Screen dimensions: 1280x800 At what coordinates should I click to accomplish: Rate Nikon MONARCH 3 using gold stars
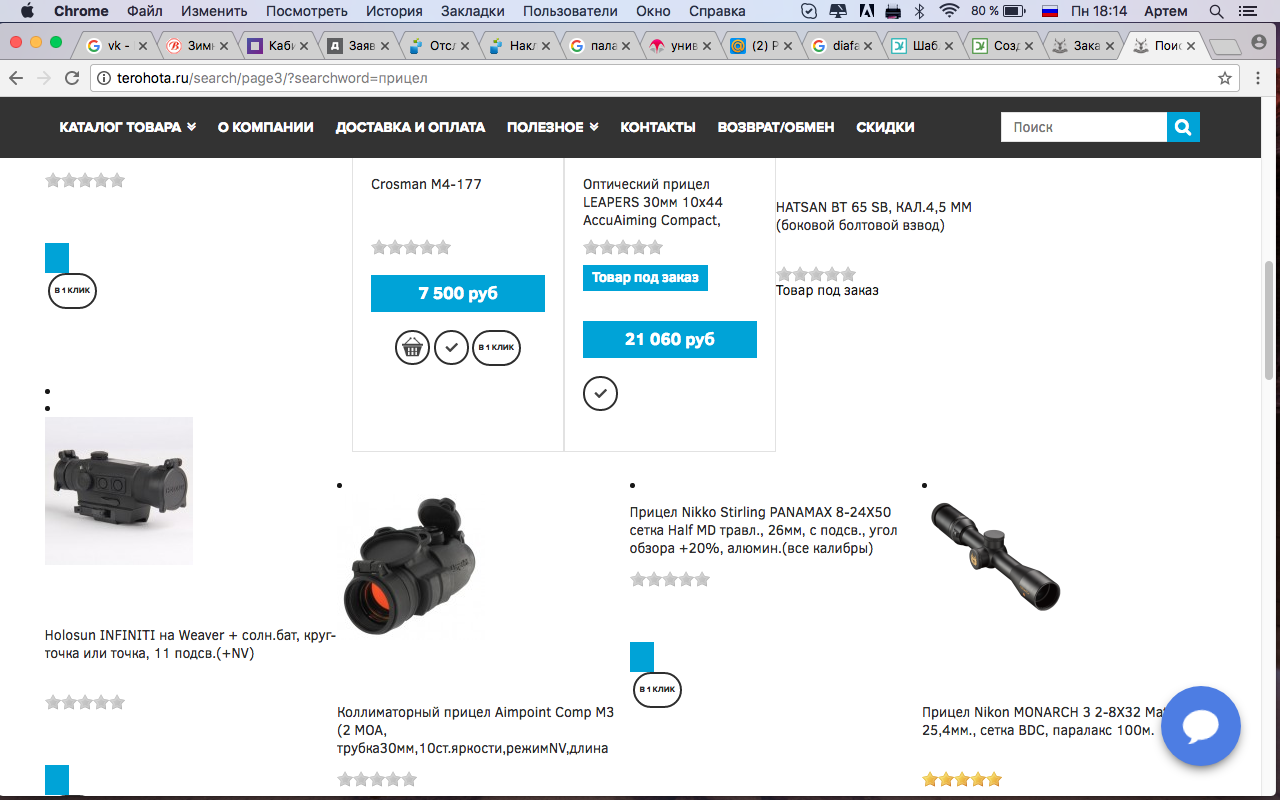coord(961,779)
